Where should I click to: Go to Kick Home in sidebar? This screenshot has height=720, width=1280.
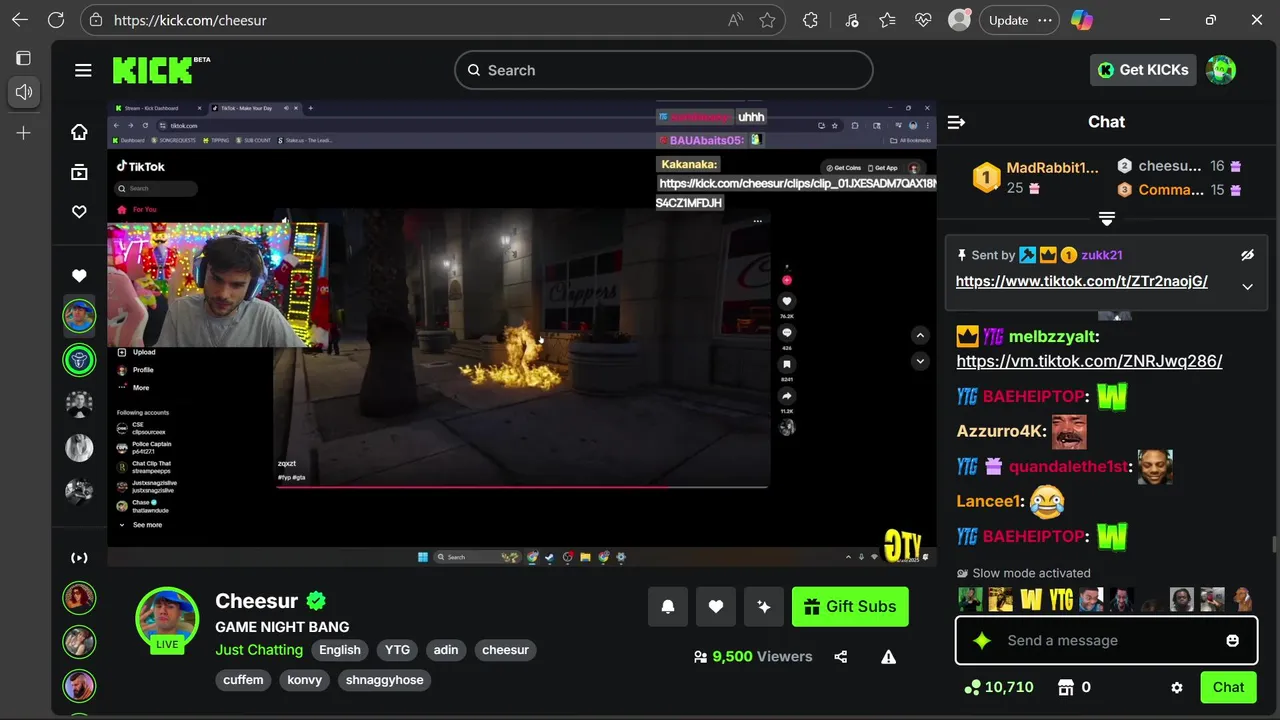[x=79, y=132]
